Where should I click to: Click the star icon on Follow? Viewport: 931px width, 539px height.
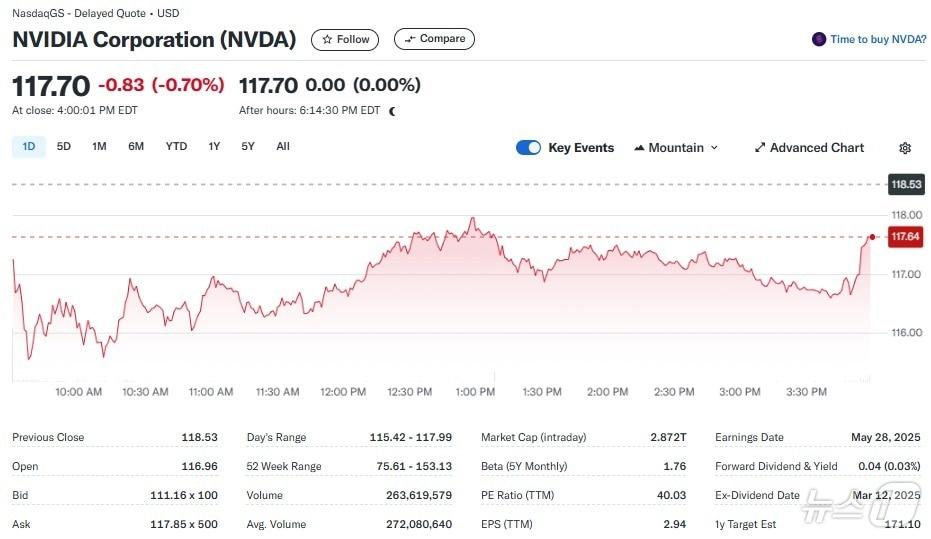coord(327,40)
